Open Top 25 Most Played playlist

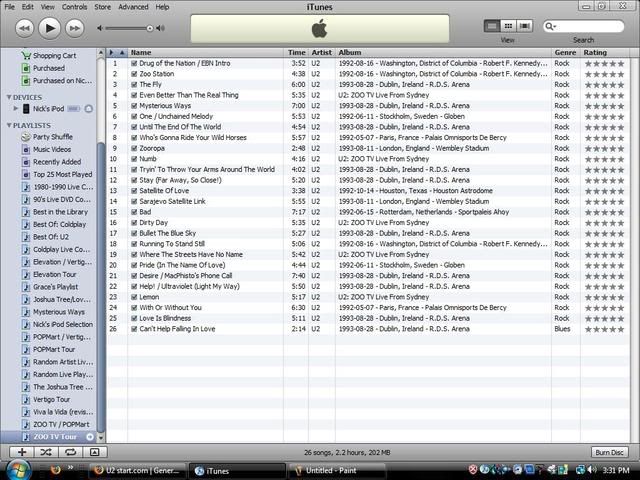pos(57,175)
